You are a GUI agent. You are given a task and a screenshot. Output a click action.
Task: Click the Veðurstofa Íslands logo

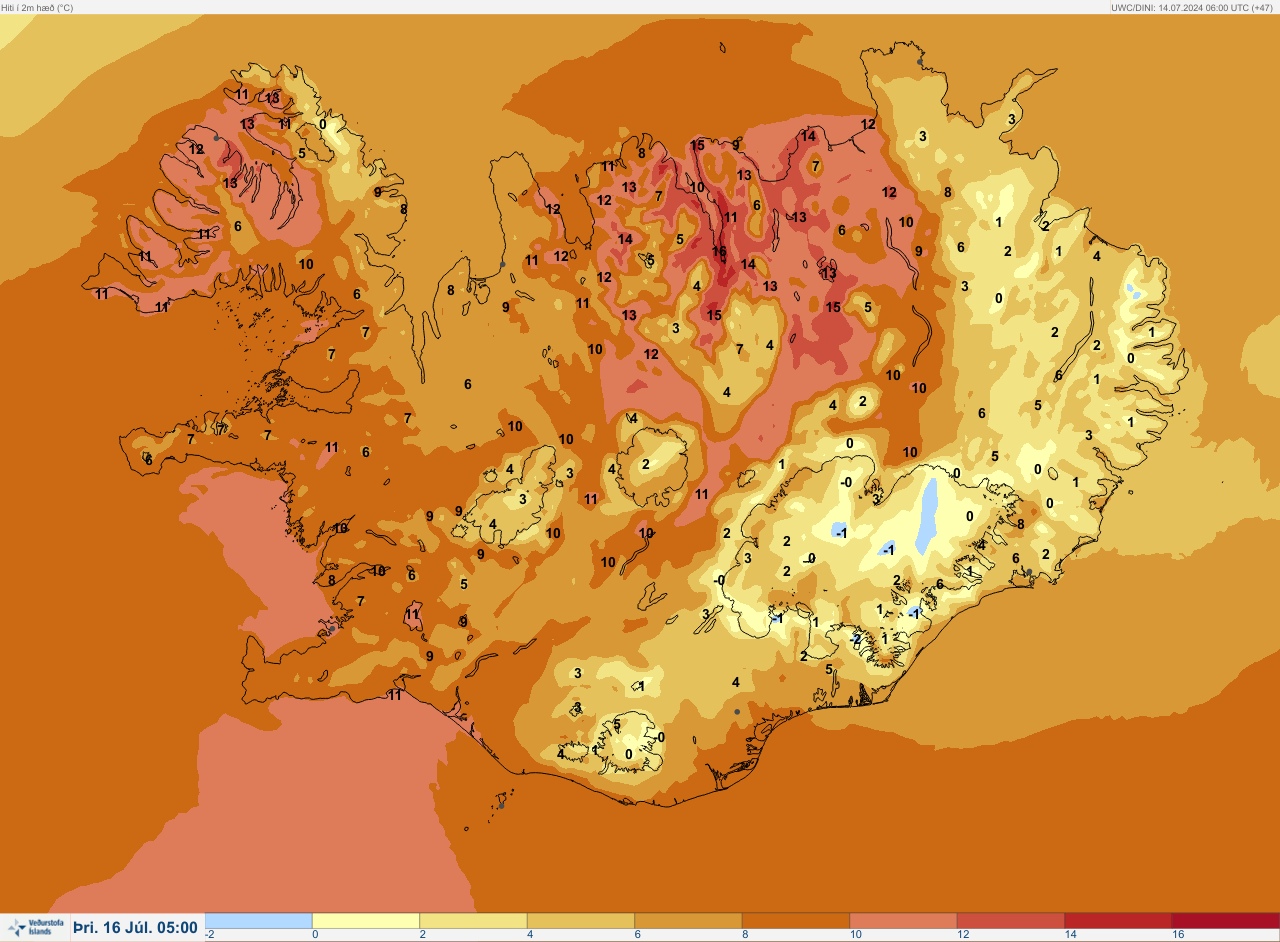(35, 928)
